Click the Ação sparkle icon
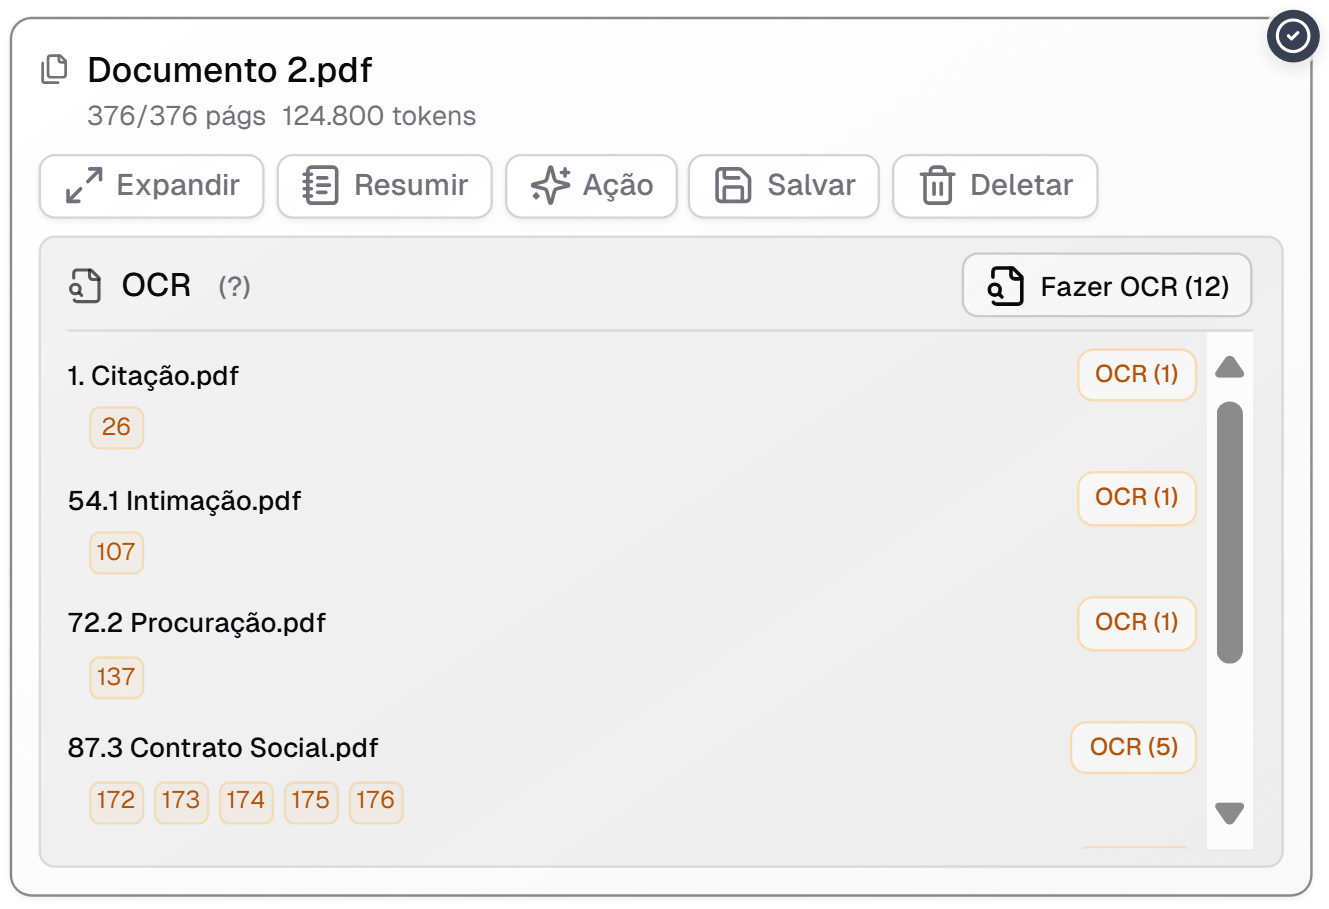The height and width of the screenshot is (909, 1329). (550, 186)
